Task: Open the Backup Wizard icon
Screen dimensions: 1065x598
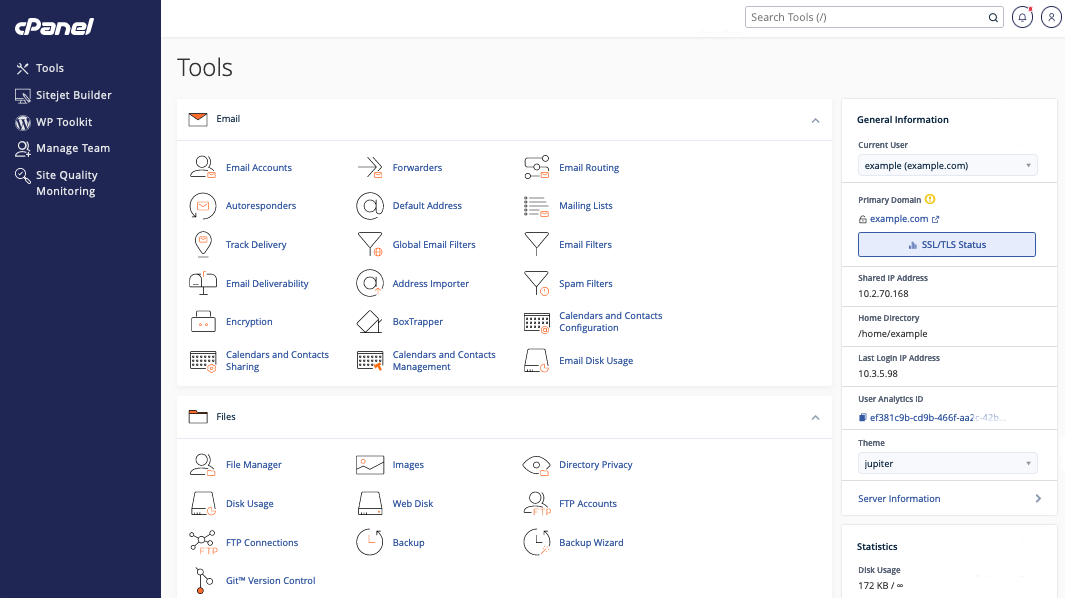Action: click(x=537, y=543)
